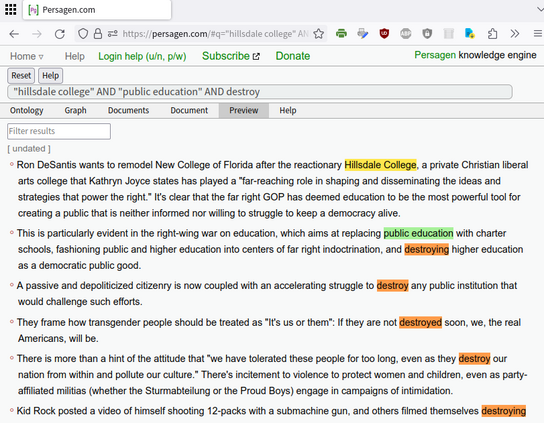544x423 pixels.
Task: Click highlighted 'destroy' before 'our nation'
Action: coord(474,358)
